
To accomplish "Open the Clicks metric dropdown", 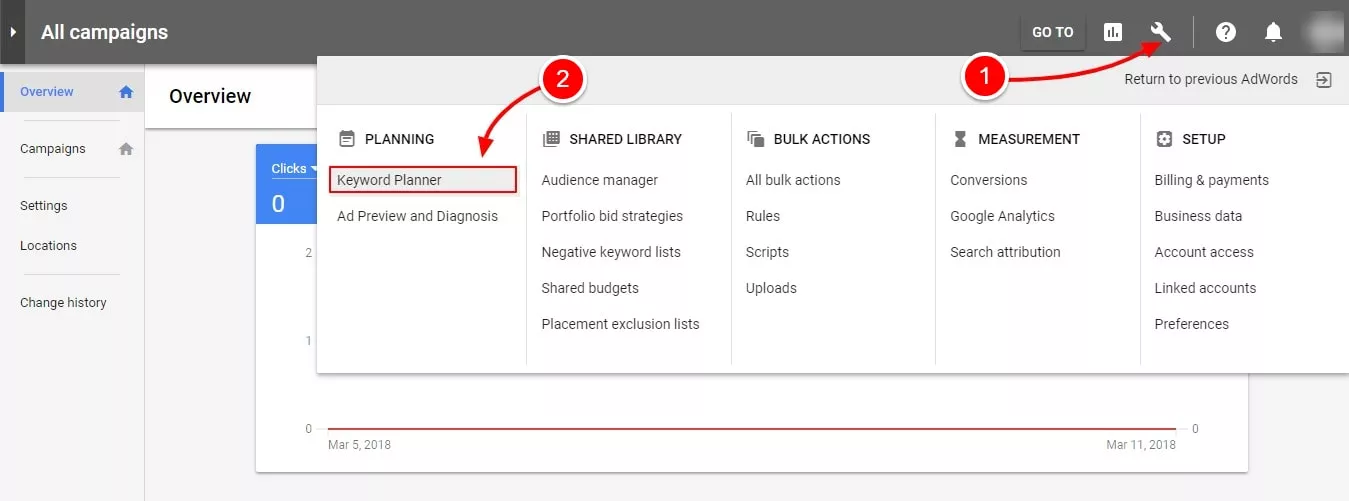I will [294, 168].
